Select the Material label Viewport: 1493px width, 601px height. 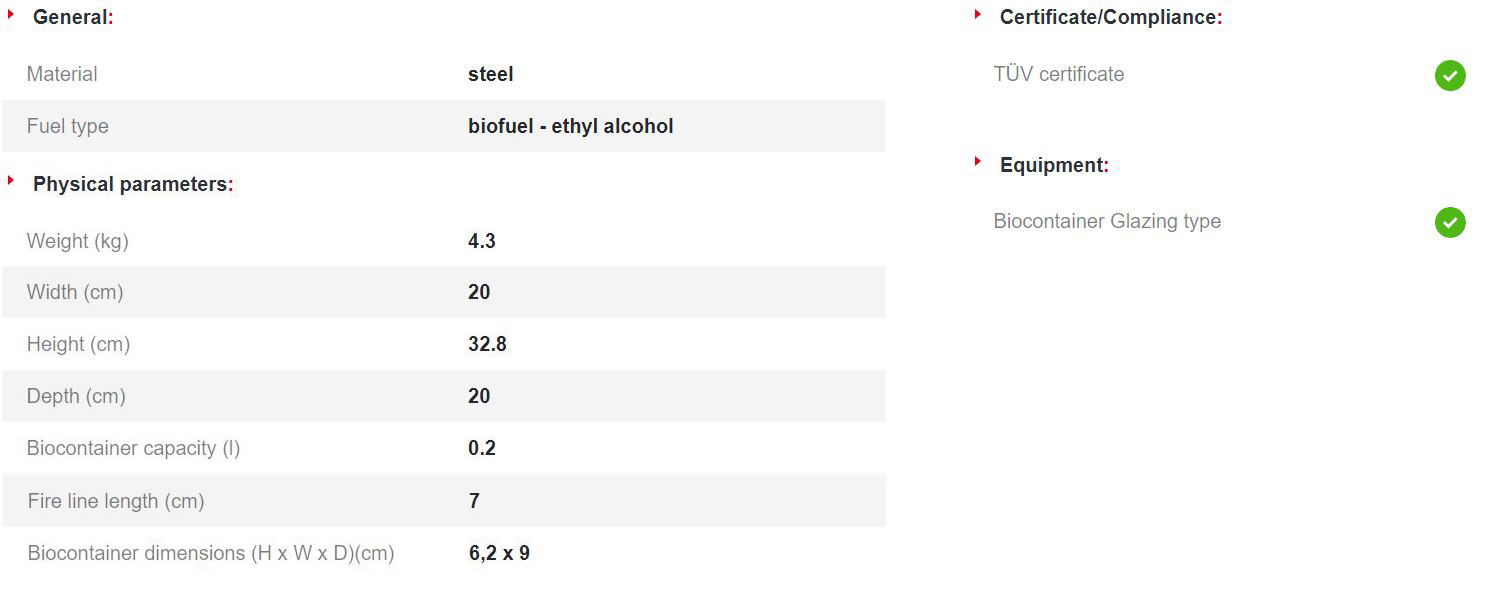point(62,74)
